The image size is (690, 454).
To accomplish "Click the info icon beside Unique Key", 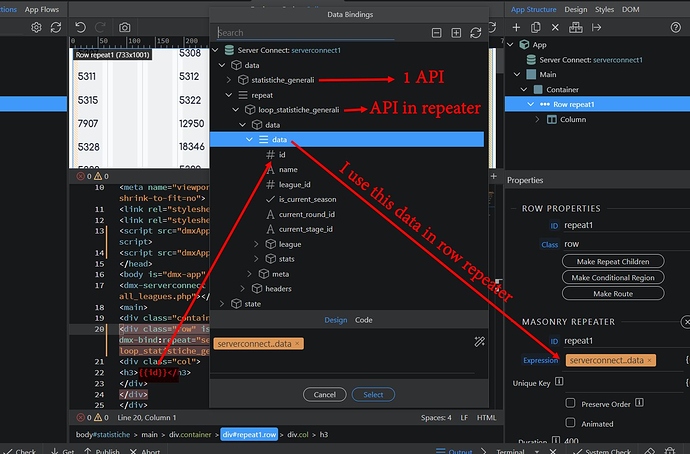I will (x=559, y=381).
